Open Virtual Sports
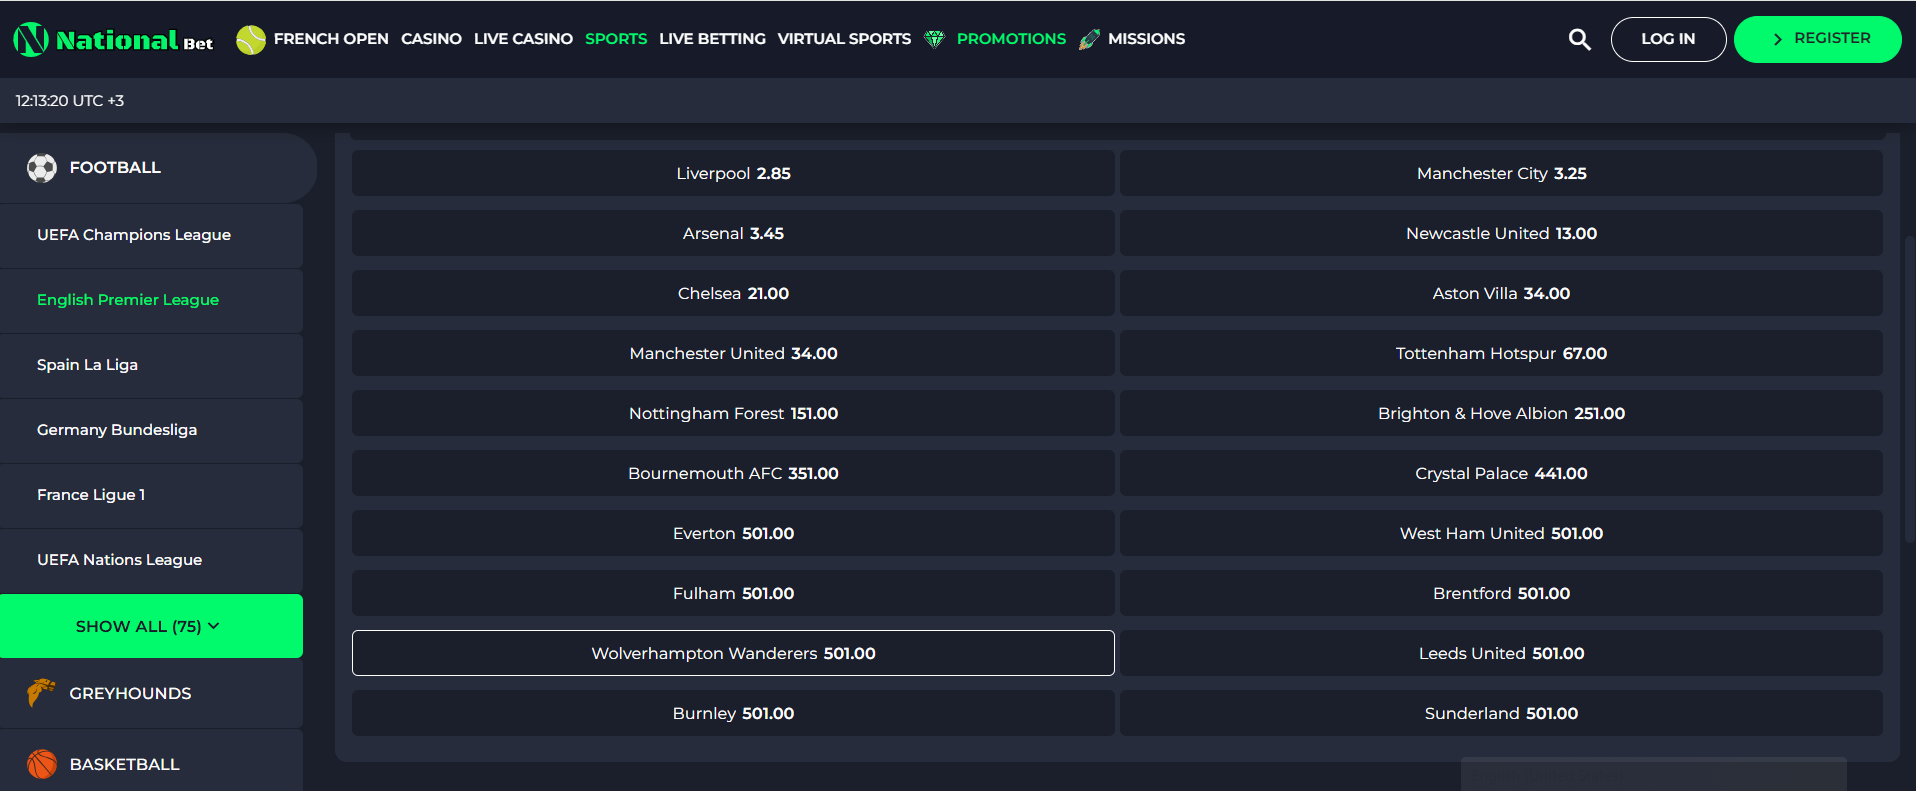Viewport: 1916px width, 791px height. 844,39
